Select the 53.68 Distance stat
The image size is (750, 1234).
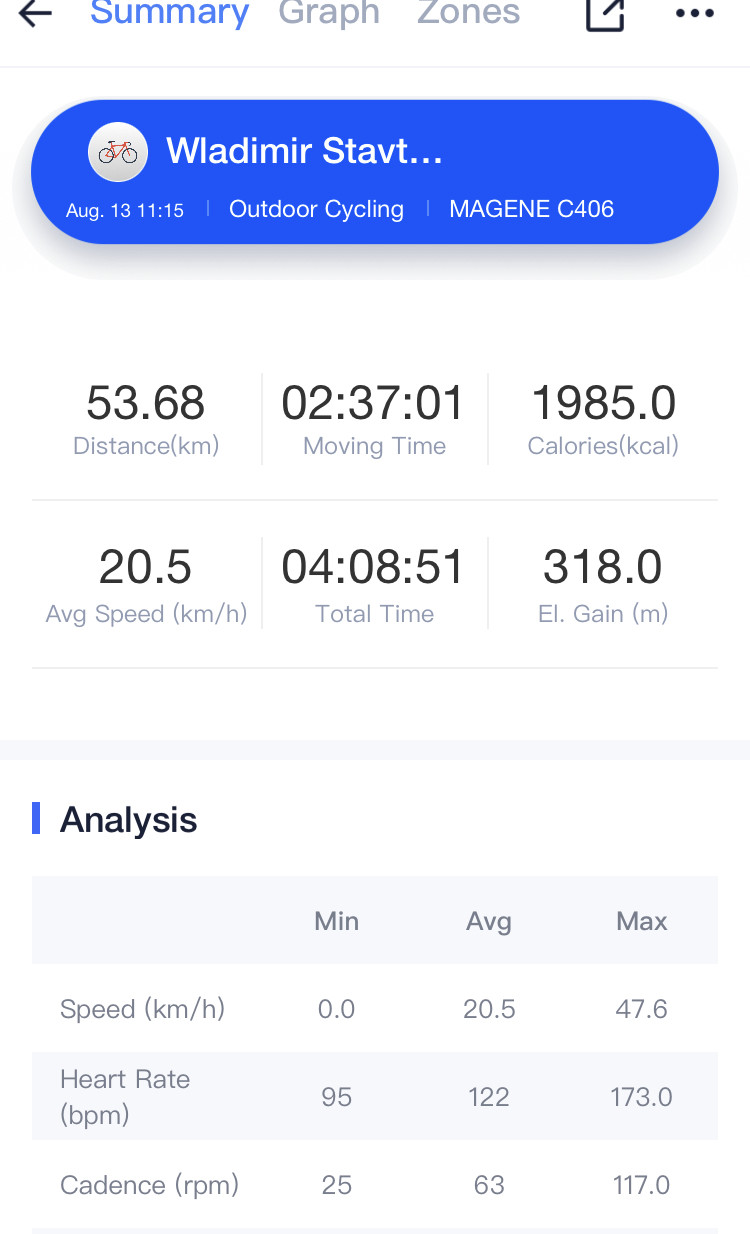pos(146,419)
